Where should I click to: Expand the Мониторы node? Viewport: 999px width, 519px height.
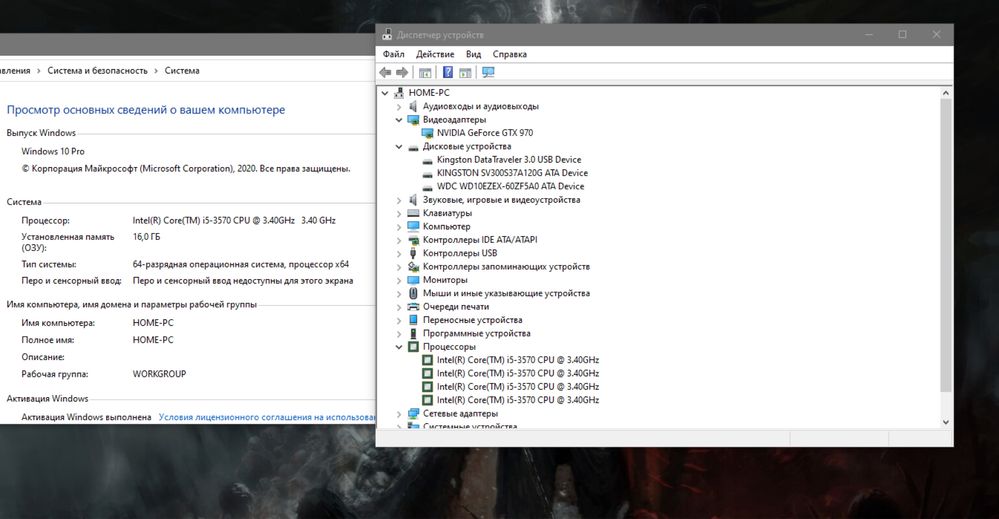coord(399,280)
